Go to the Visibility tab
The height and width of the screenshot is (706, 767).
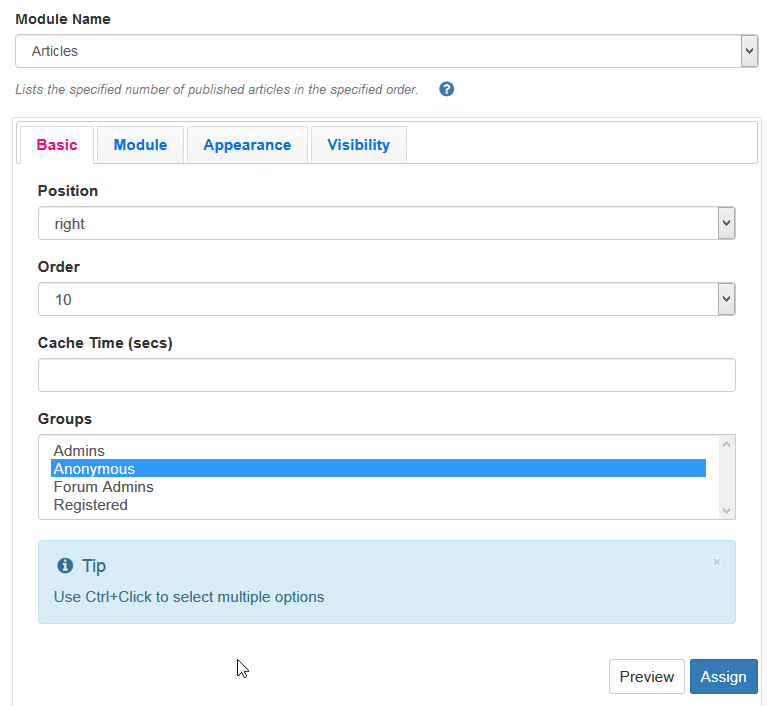pyautogui.click(x=358, y=145)
